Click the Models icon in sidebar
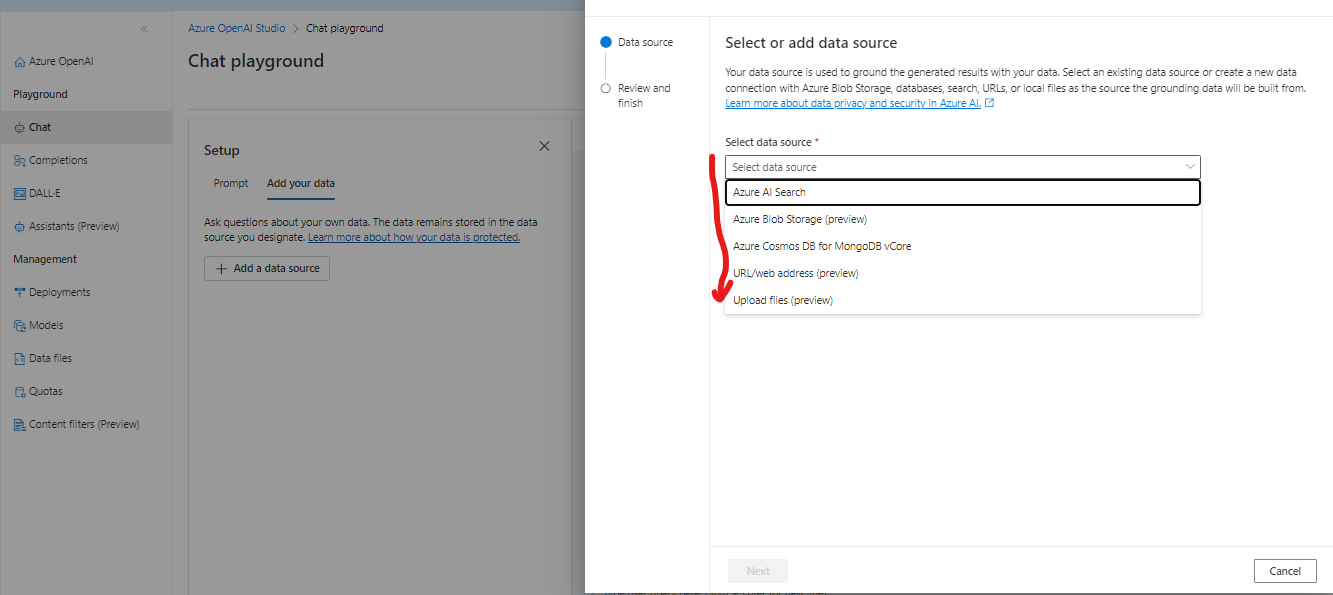Image resolution: width=1333 pixels, height=595 pixels. 20,326
